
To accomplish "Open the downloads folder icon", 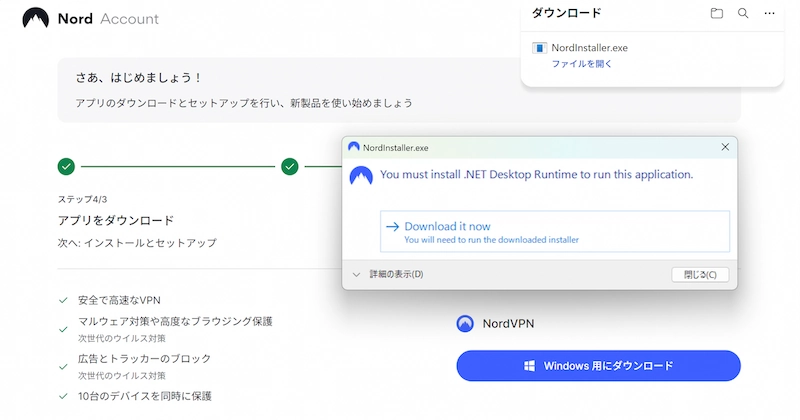I will (x=717, y=13).
